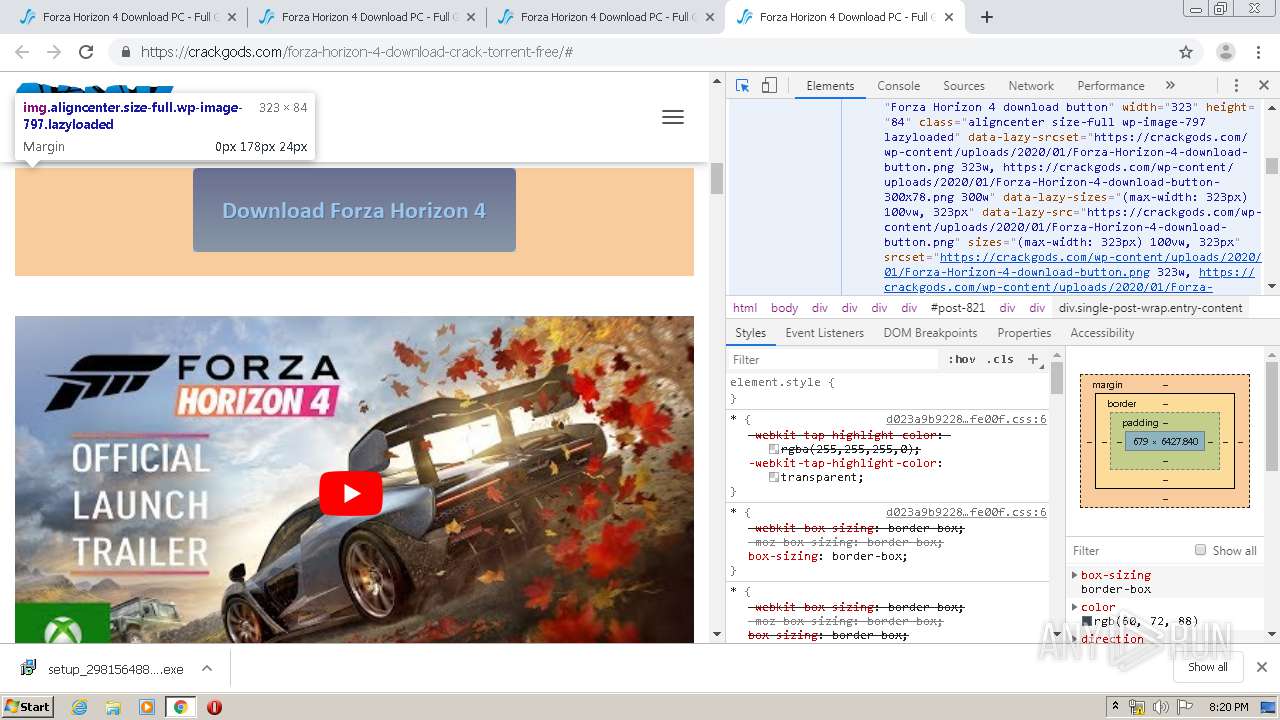The image size is (1280, 720).
Task: Expand the color computed property
Action: [1075, 607]
